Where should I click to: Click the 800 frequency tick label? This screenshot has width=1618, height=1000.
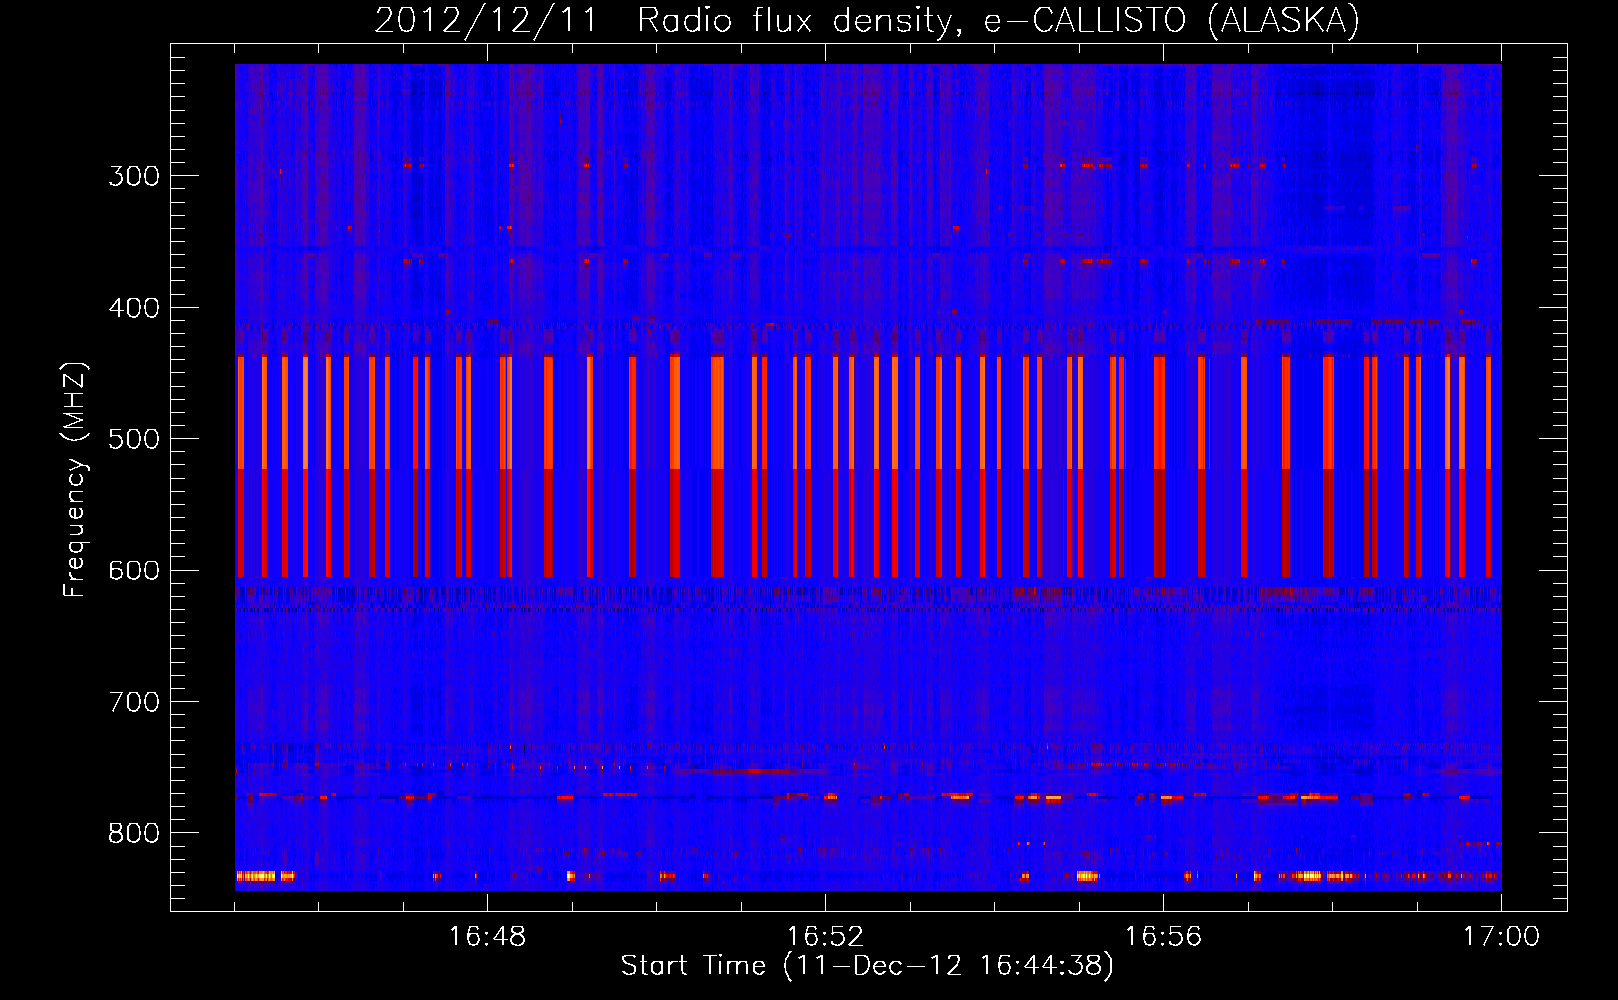pyautogui.click(x=134, y=834)
